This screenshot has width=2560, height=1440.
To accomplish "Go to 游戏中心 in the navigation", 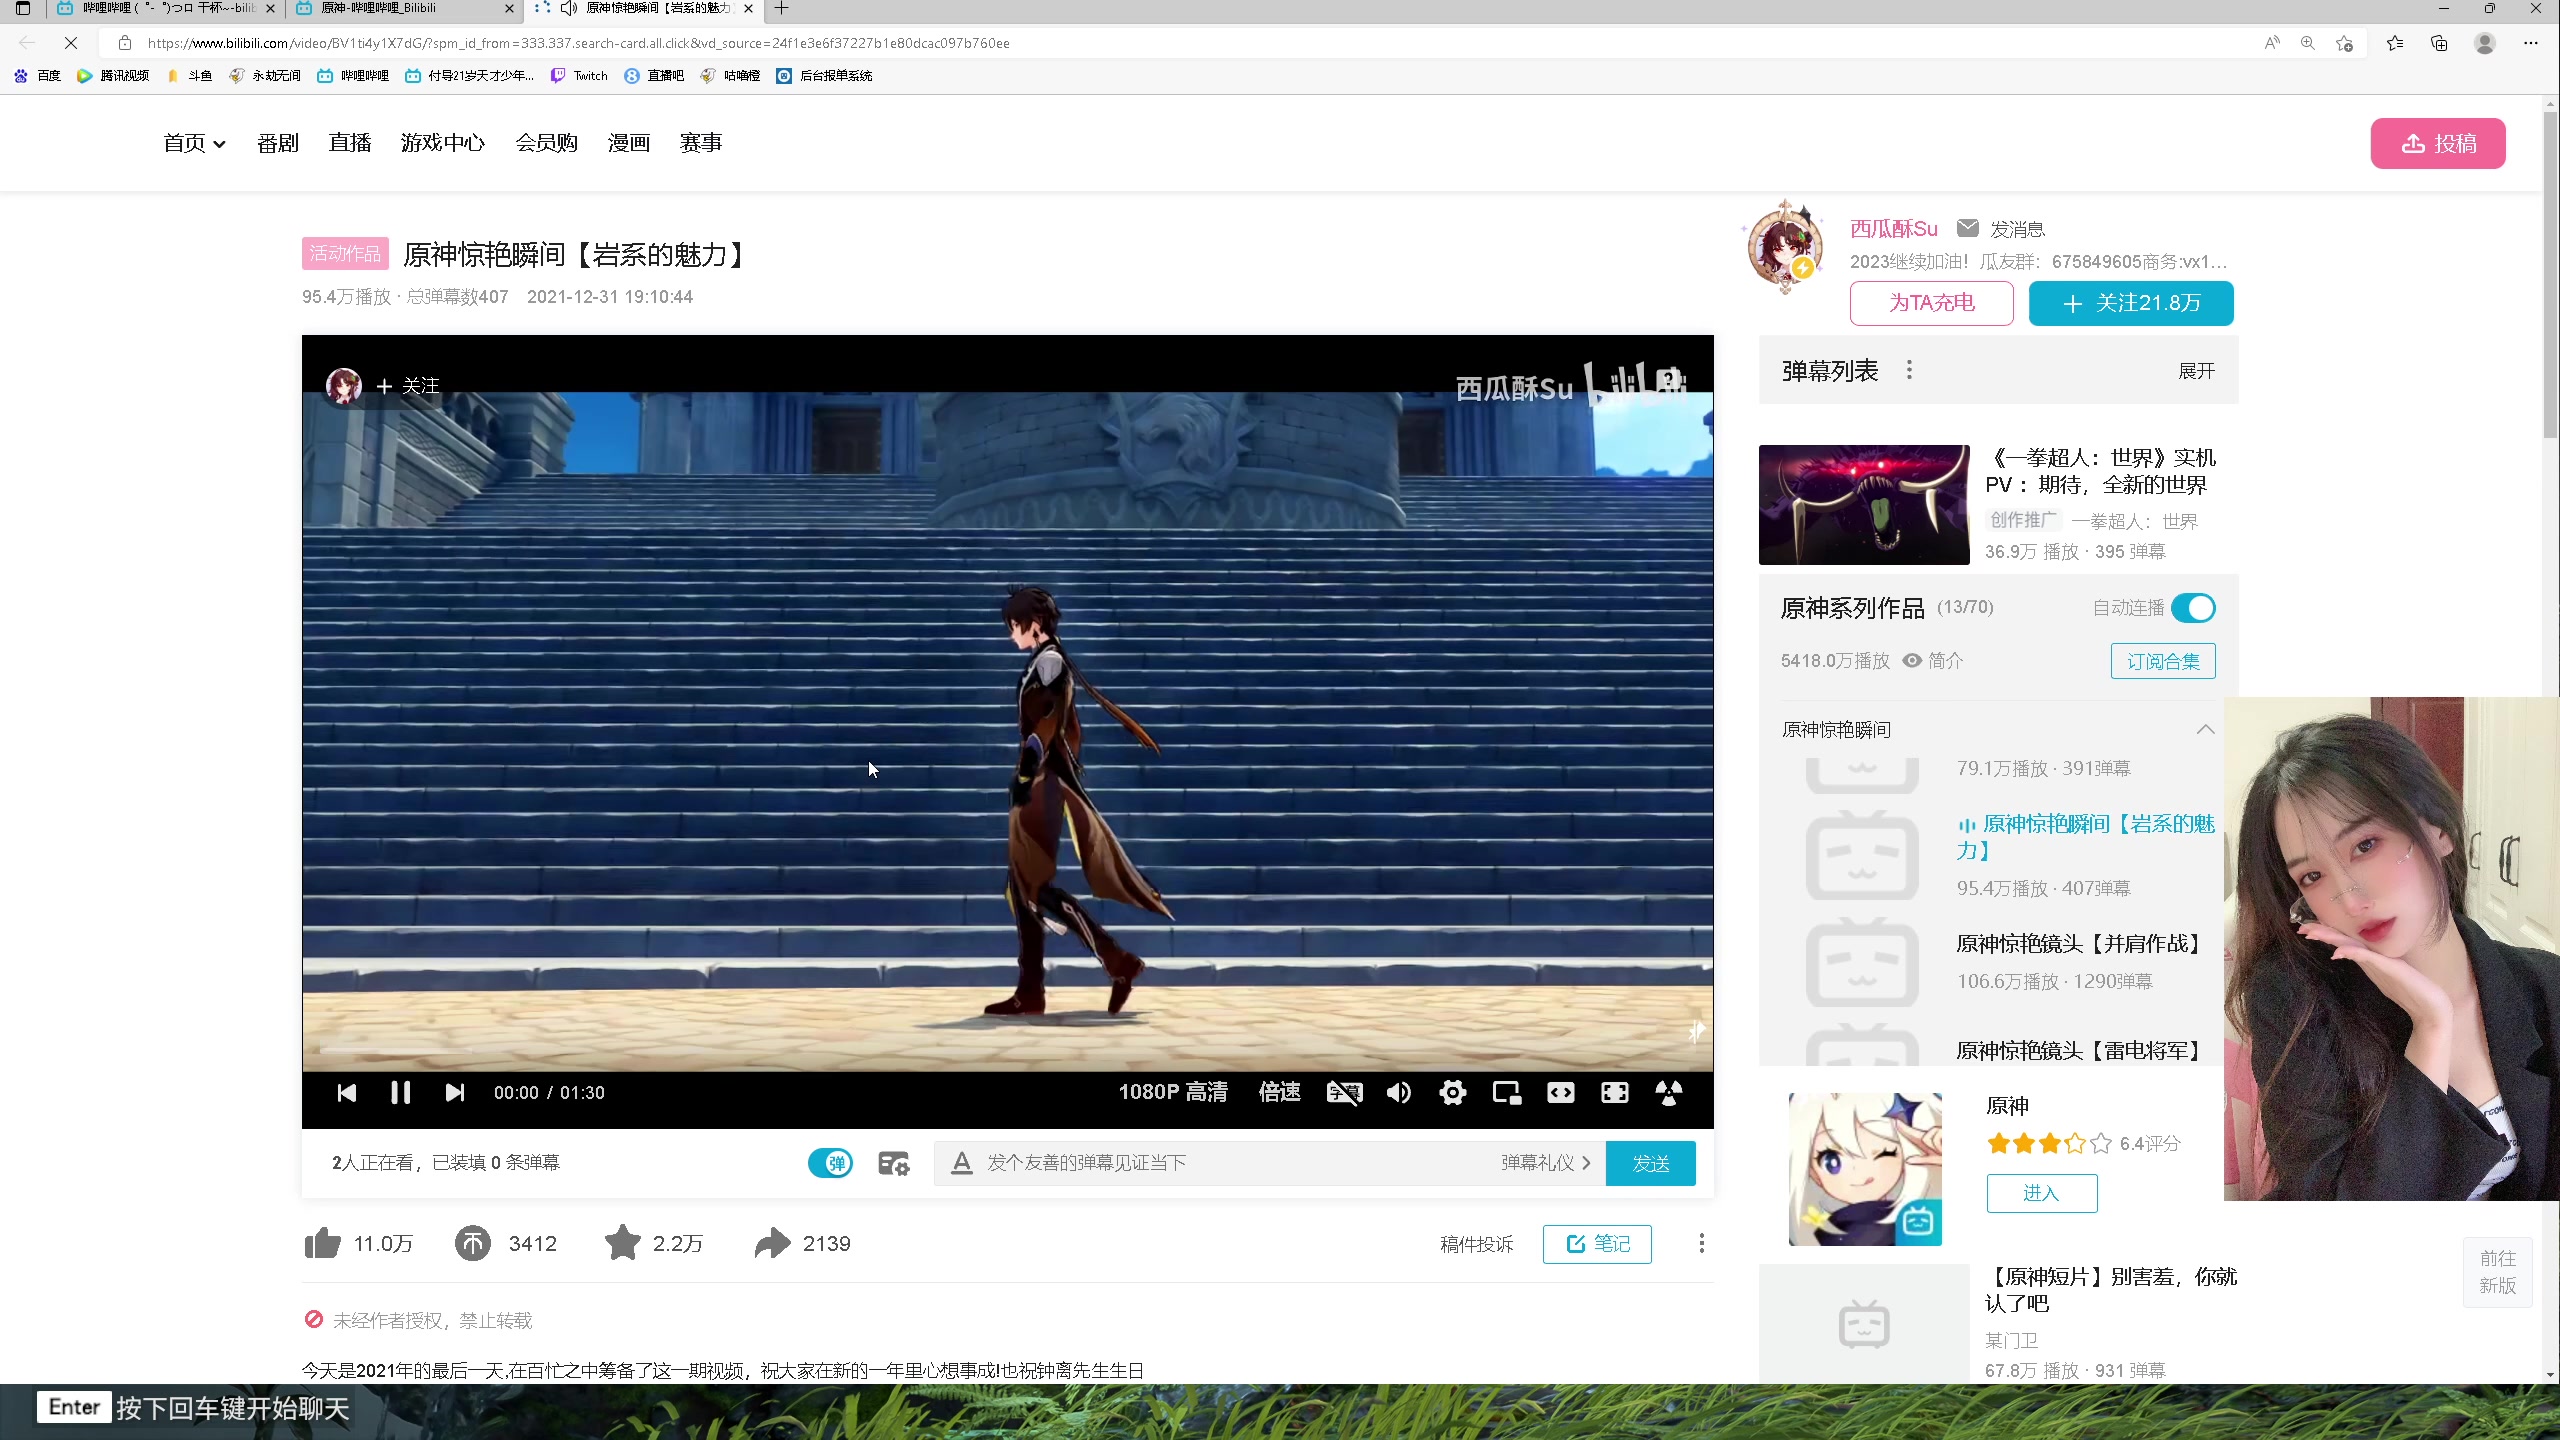I will tap(442, 143).
